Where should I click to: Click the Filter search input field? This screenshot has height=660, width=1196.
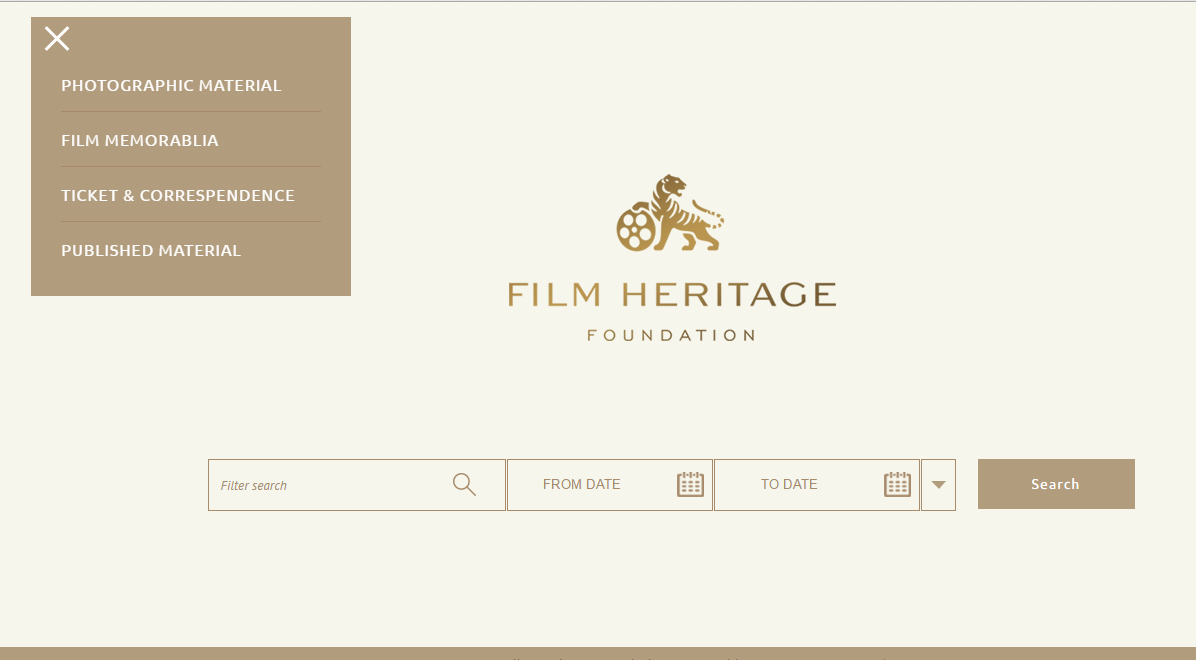357,485
